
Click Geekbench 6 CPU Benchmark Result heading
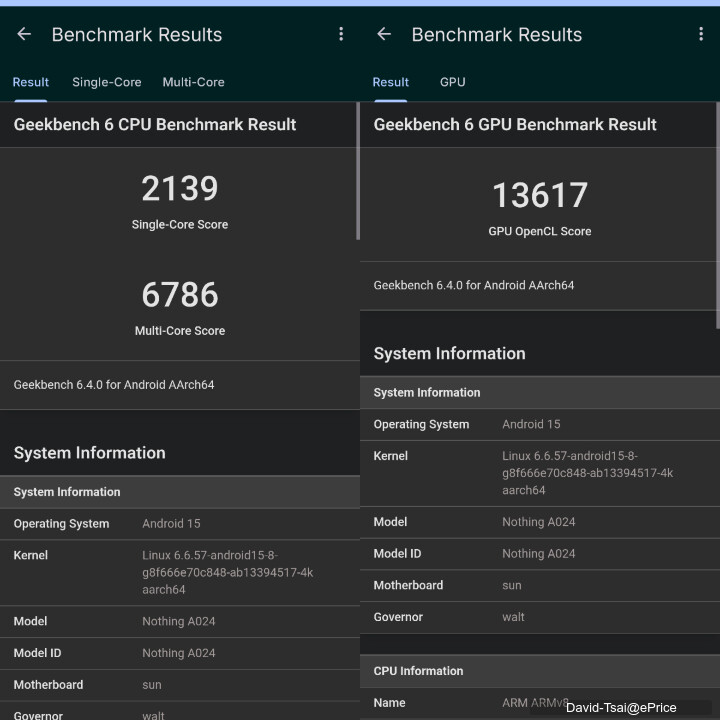click(155, 124)
